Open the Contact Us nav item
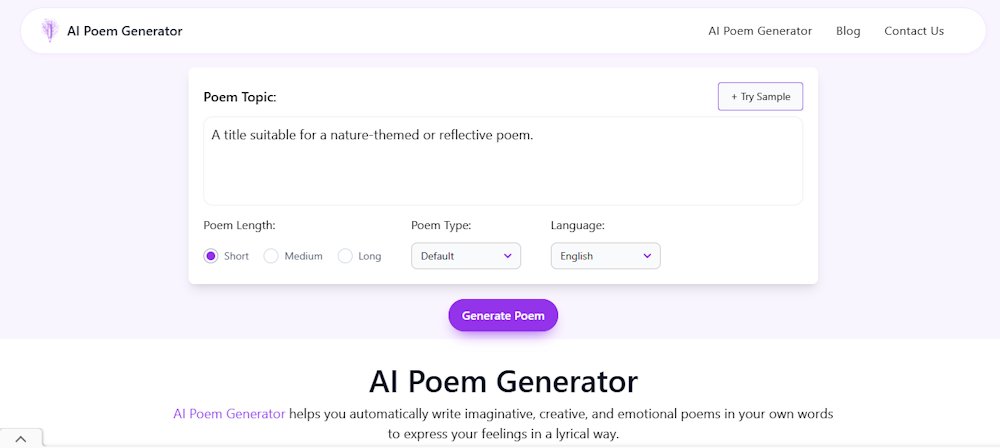 pos(914,31)
